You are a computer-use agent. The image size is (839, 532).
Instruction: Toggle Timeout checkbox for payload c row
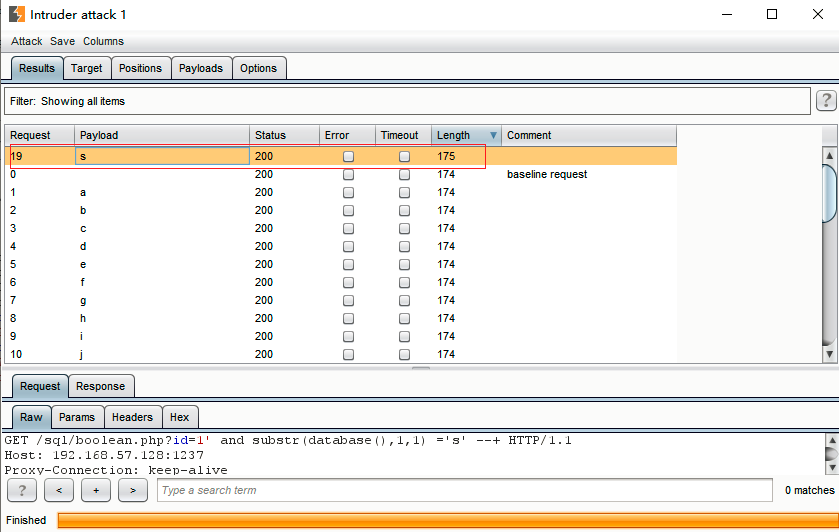click(x=405, y=229)
